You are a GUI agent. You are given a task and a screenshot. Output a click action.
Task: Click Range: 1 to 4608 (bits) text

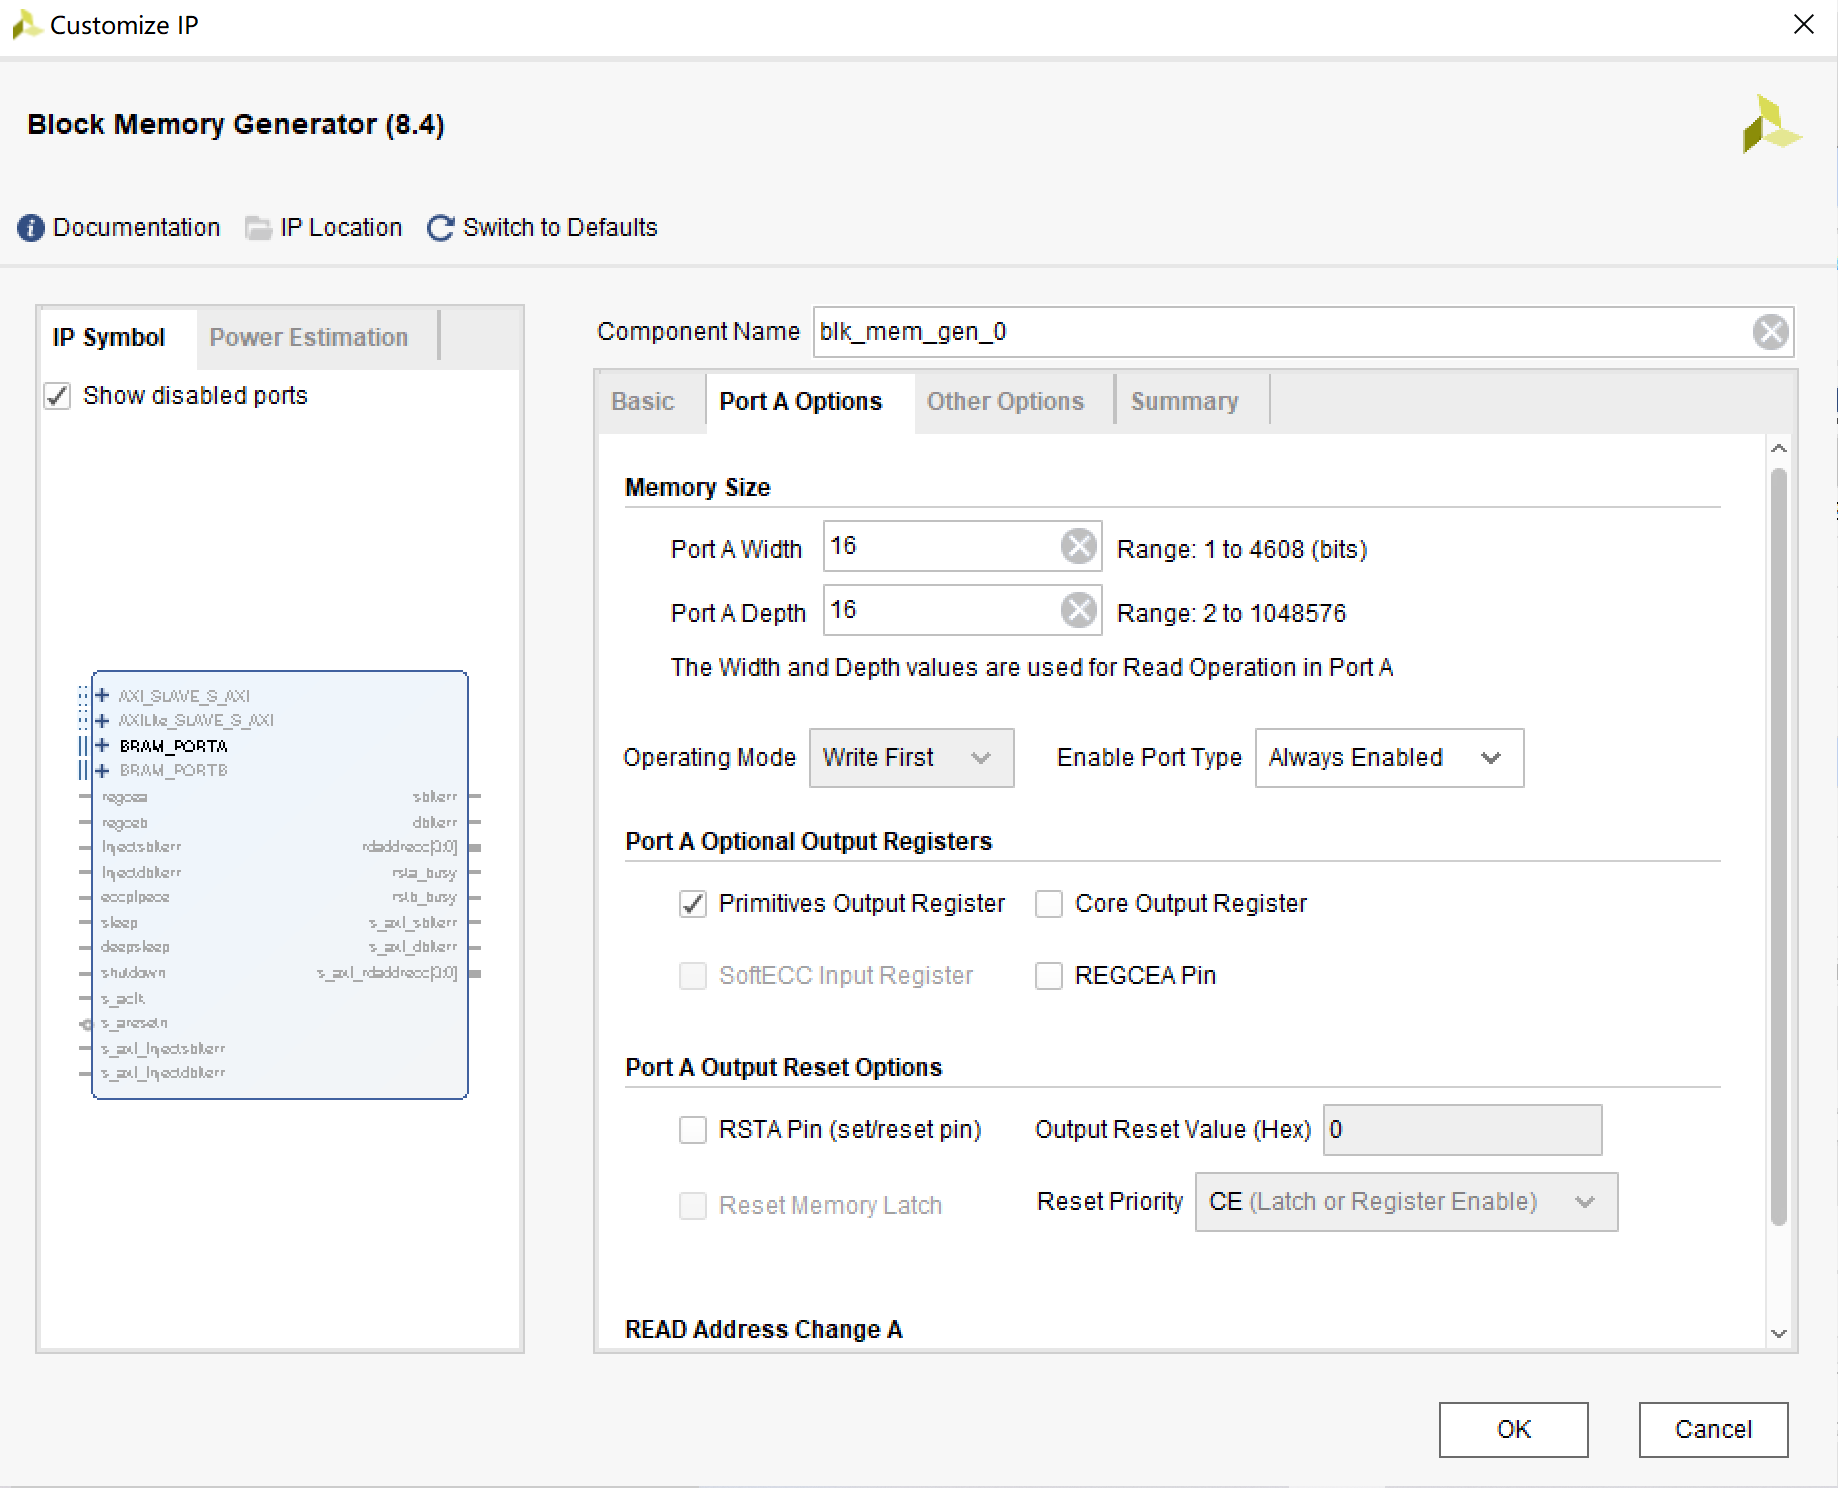(1242, 550)
